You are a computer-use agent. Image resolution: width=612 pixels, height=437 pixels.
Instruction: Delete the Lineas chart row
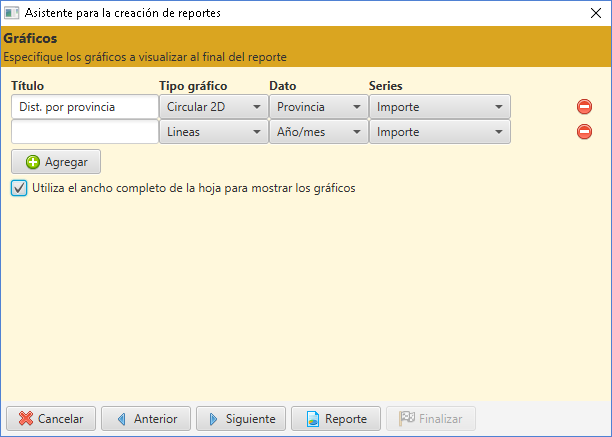[x=584, y=131]
